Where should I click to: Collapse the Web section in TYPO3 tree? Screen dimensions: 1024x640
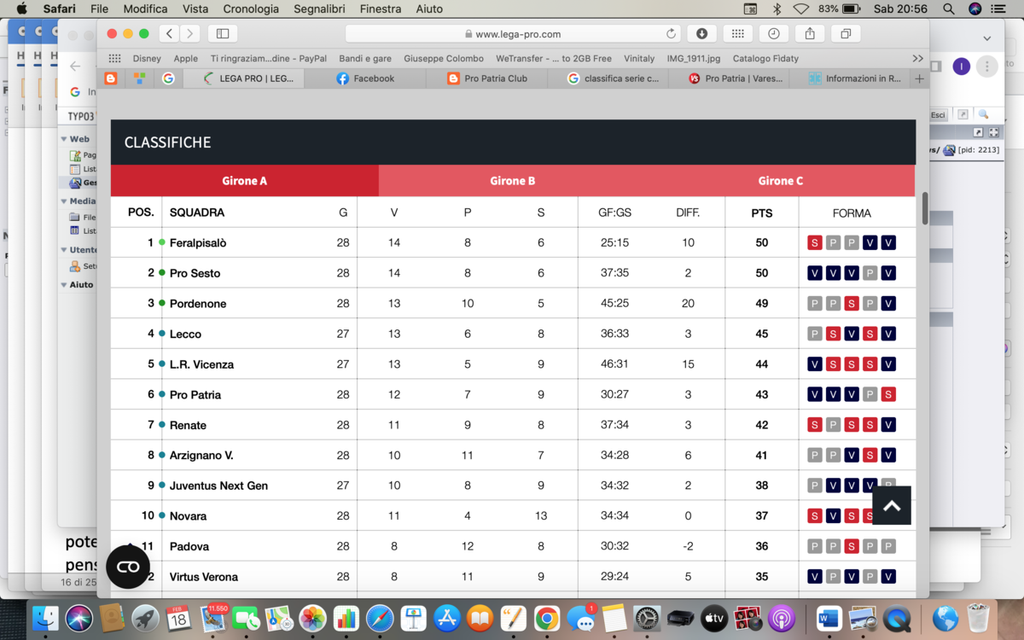coord(64,139)
